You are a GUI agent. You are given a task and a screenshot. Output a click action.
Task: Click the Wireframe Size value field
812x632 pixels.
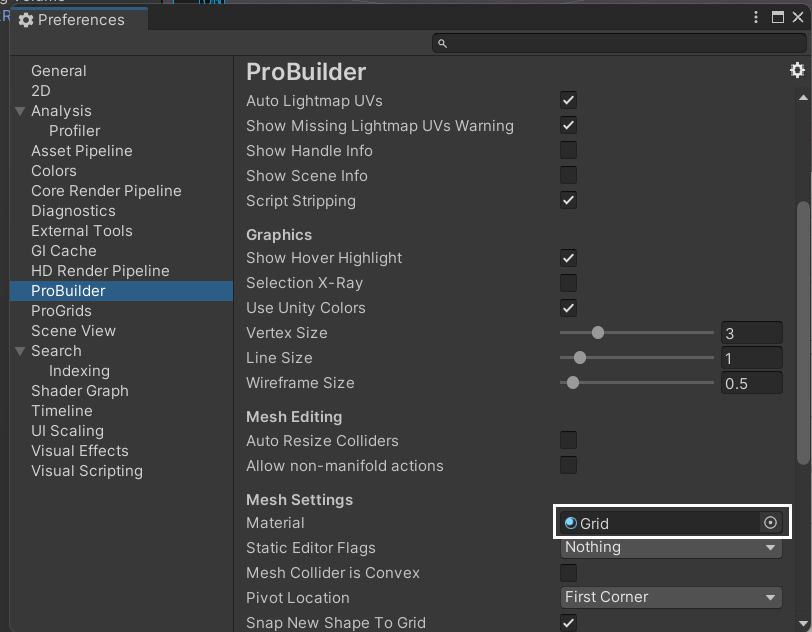tap(751, 383)
